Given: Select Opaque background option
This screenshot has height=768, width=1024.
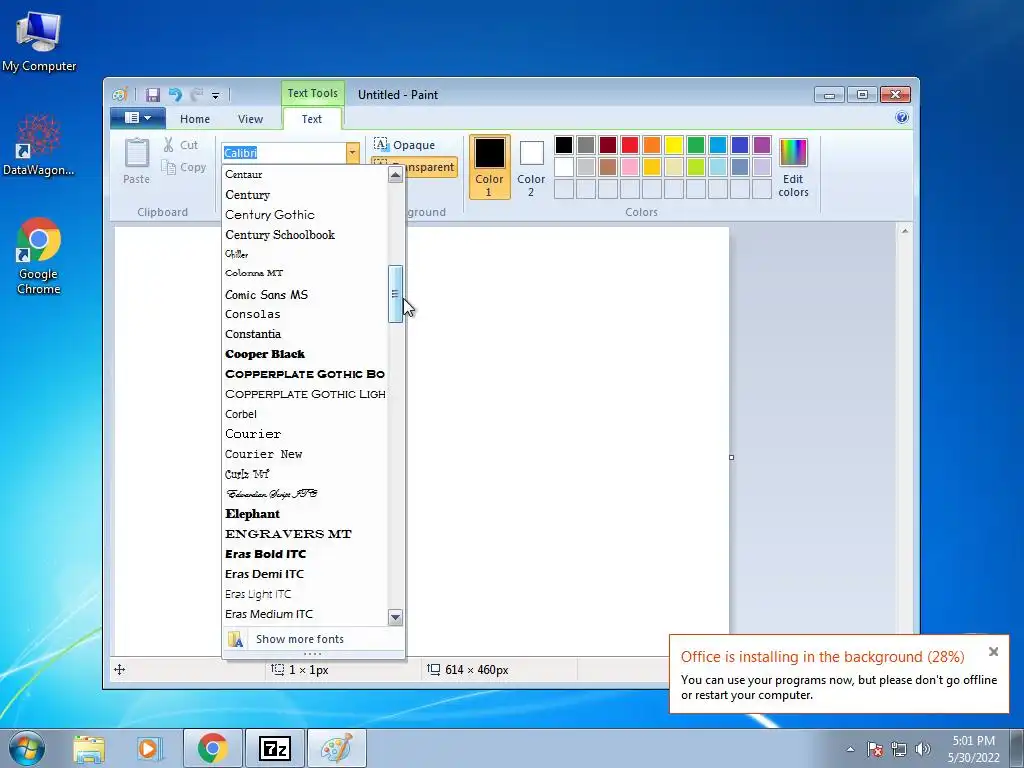Looking at the screenshot, I should [x=404, y=144].
